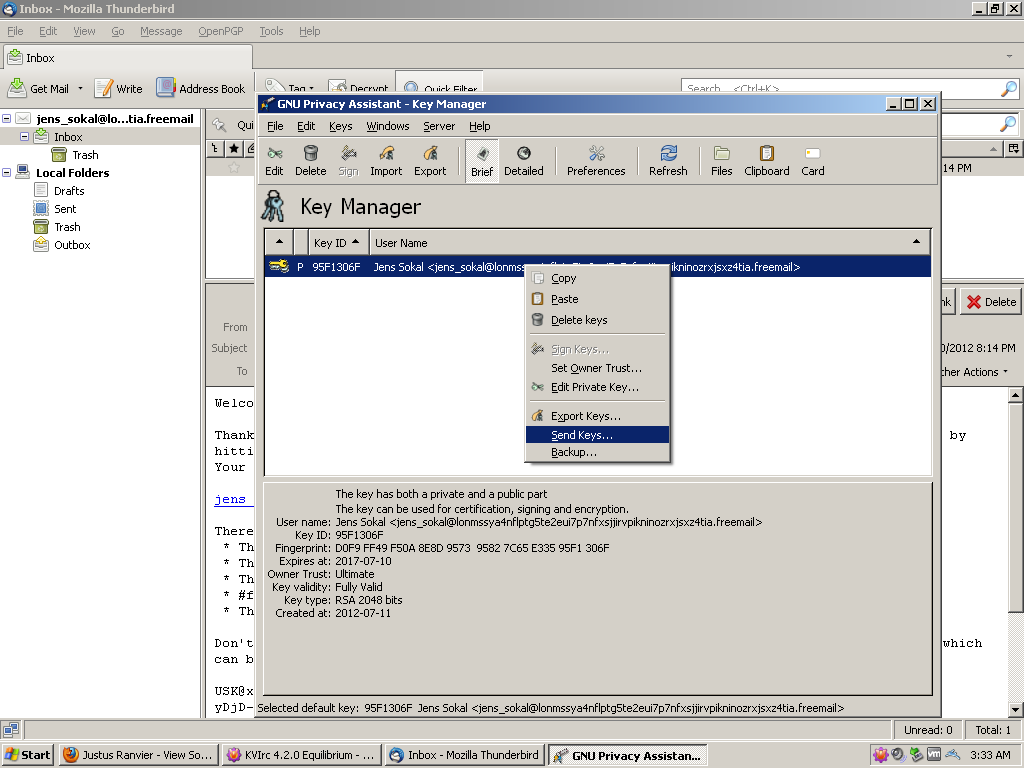Click the message pane scrollbar down arrow
1024x768 pixels.
[1015, 709]
